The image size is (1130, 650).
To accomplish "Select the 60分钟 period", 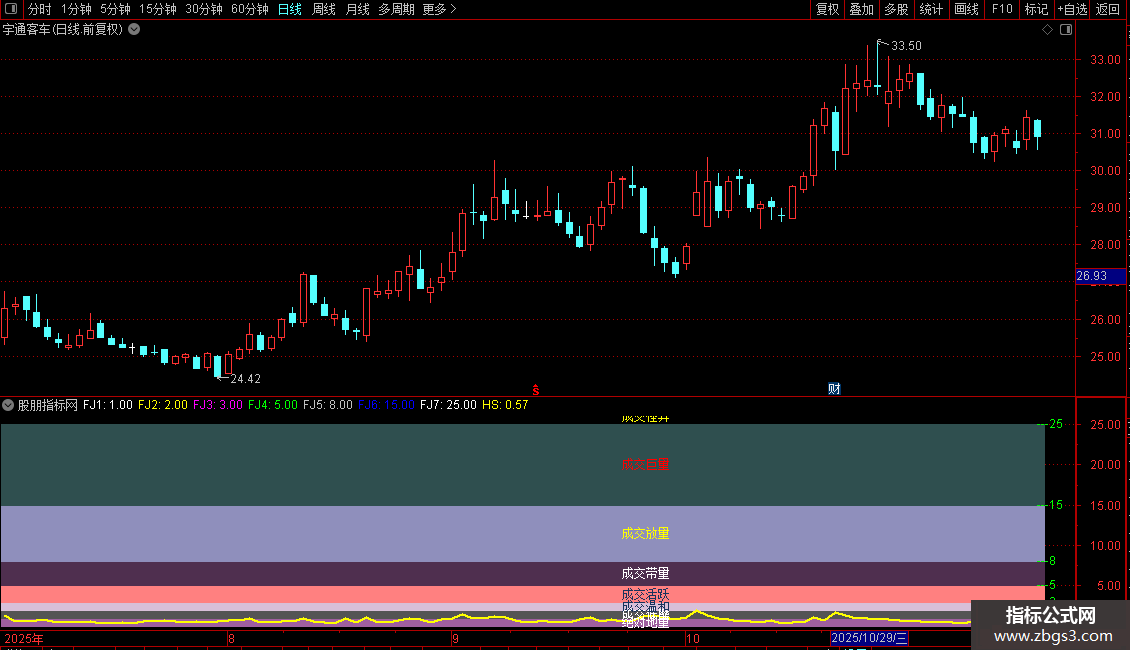I will point(250,9).
